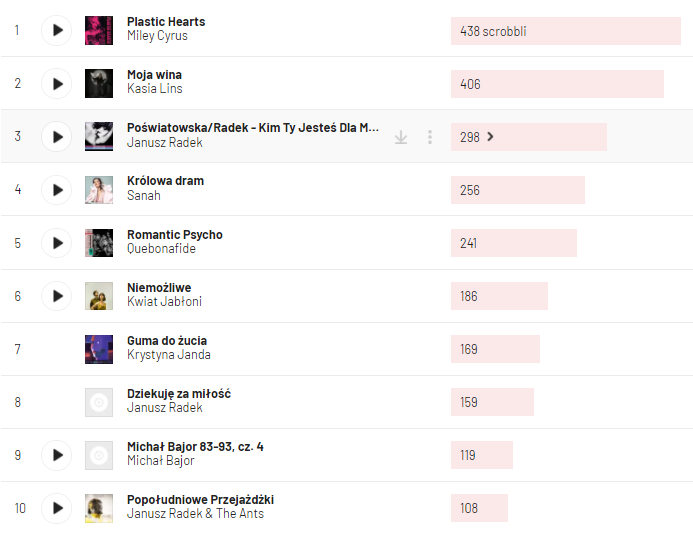Open the Plastic Hearts album cover thumbnail
693x534 pixels.
(x=99, y=30)
